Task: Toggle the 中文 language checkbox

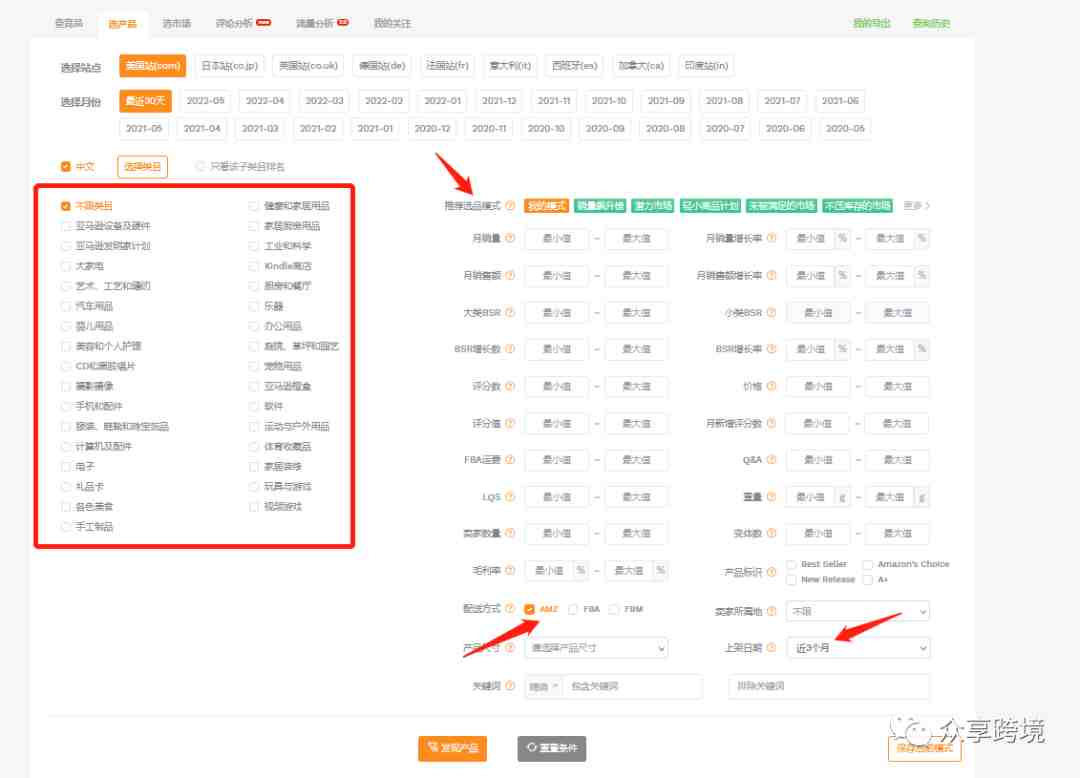Action: click(x=65, y=166)
